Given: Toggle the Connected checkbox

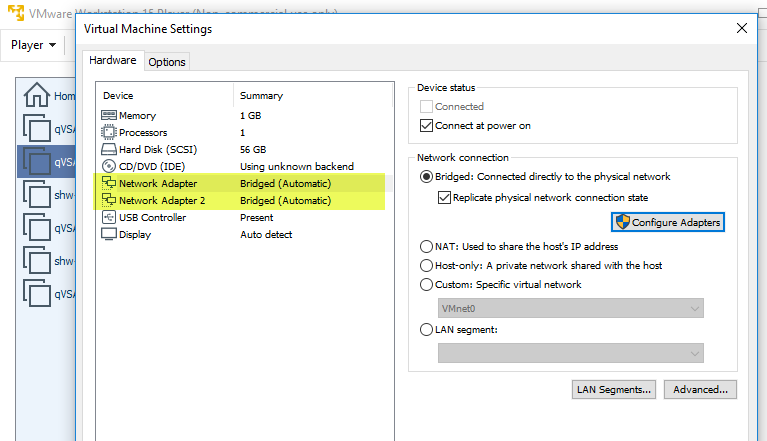Looking at the screenshot, I should (426, 107).
